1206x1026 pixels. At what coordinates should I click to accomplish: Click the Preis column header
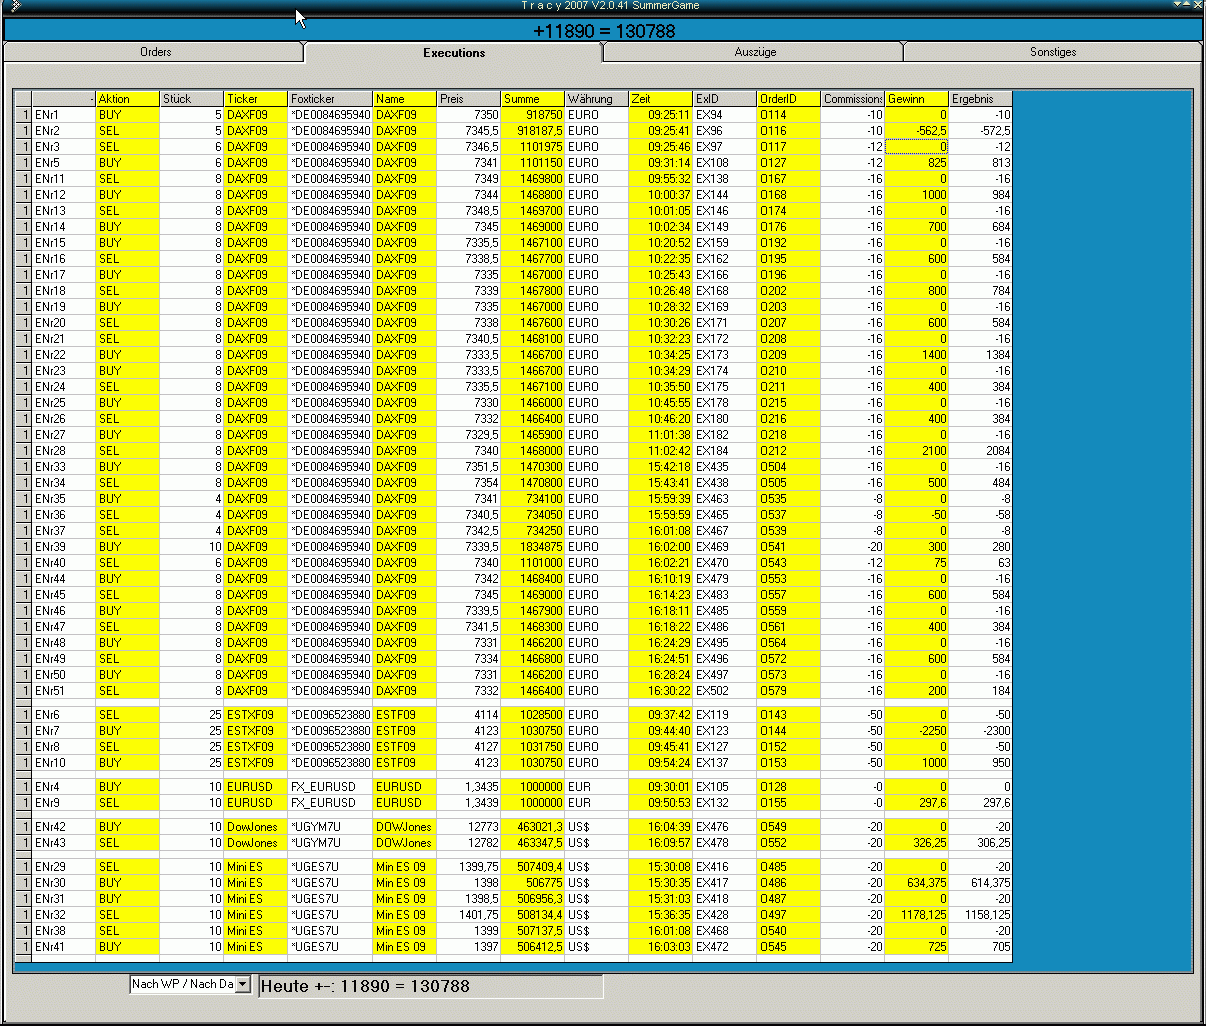point(468,99)
